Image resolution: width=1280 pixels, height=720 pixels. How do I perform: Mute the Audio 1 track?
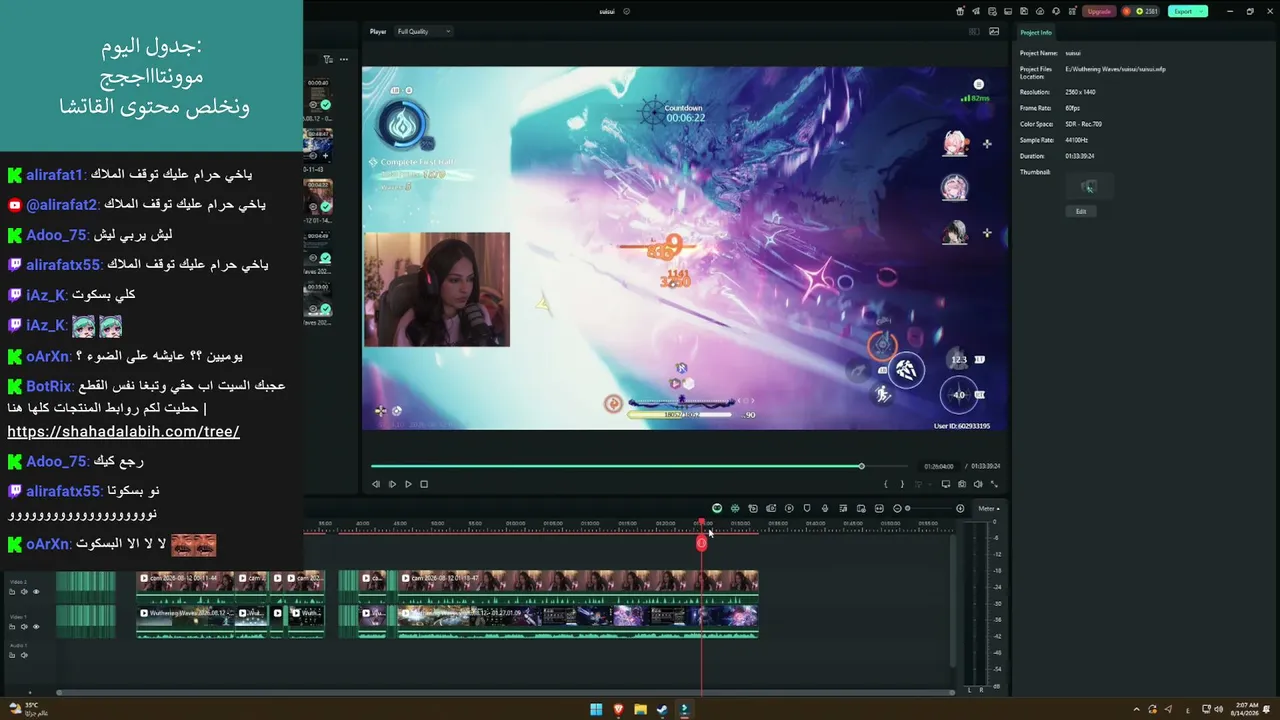coord(24,655)
